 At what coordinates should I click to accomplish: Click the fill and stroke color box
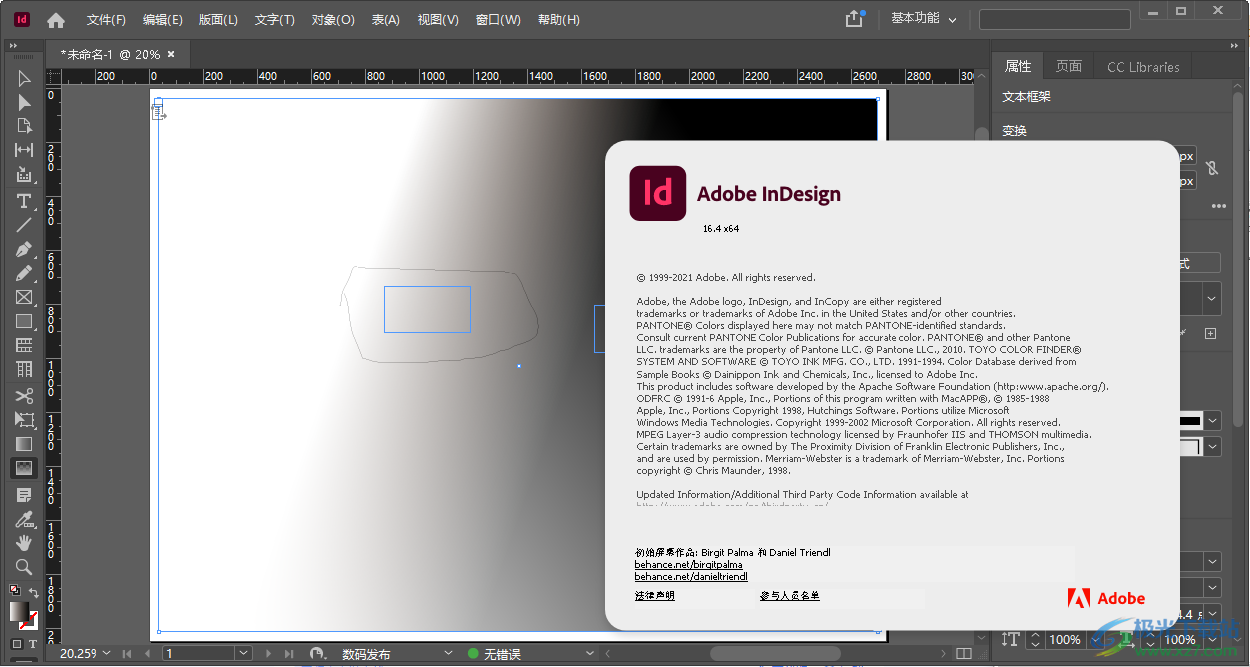pos(23,615)
